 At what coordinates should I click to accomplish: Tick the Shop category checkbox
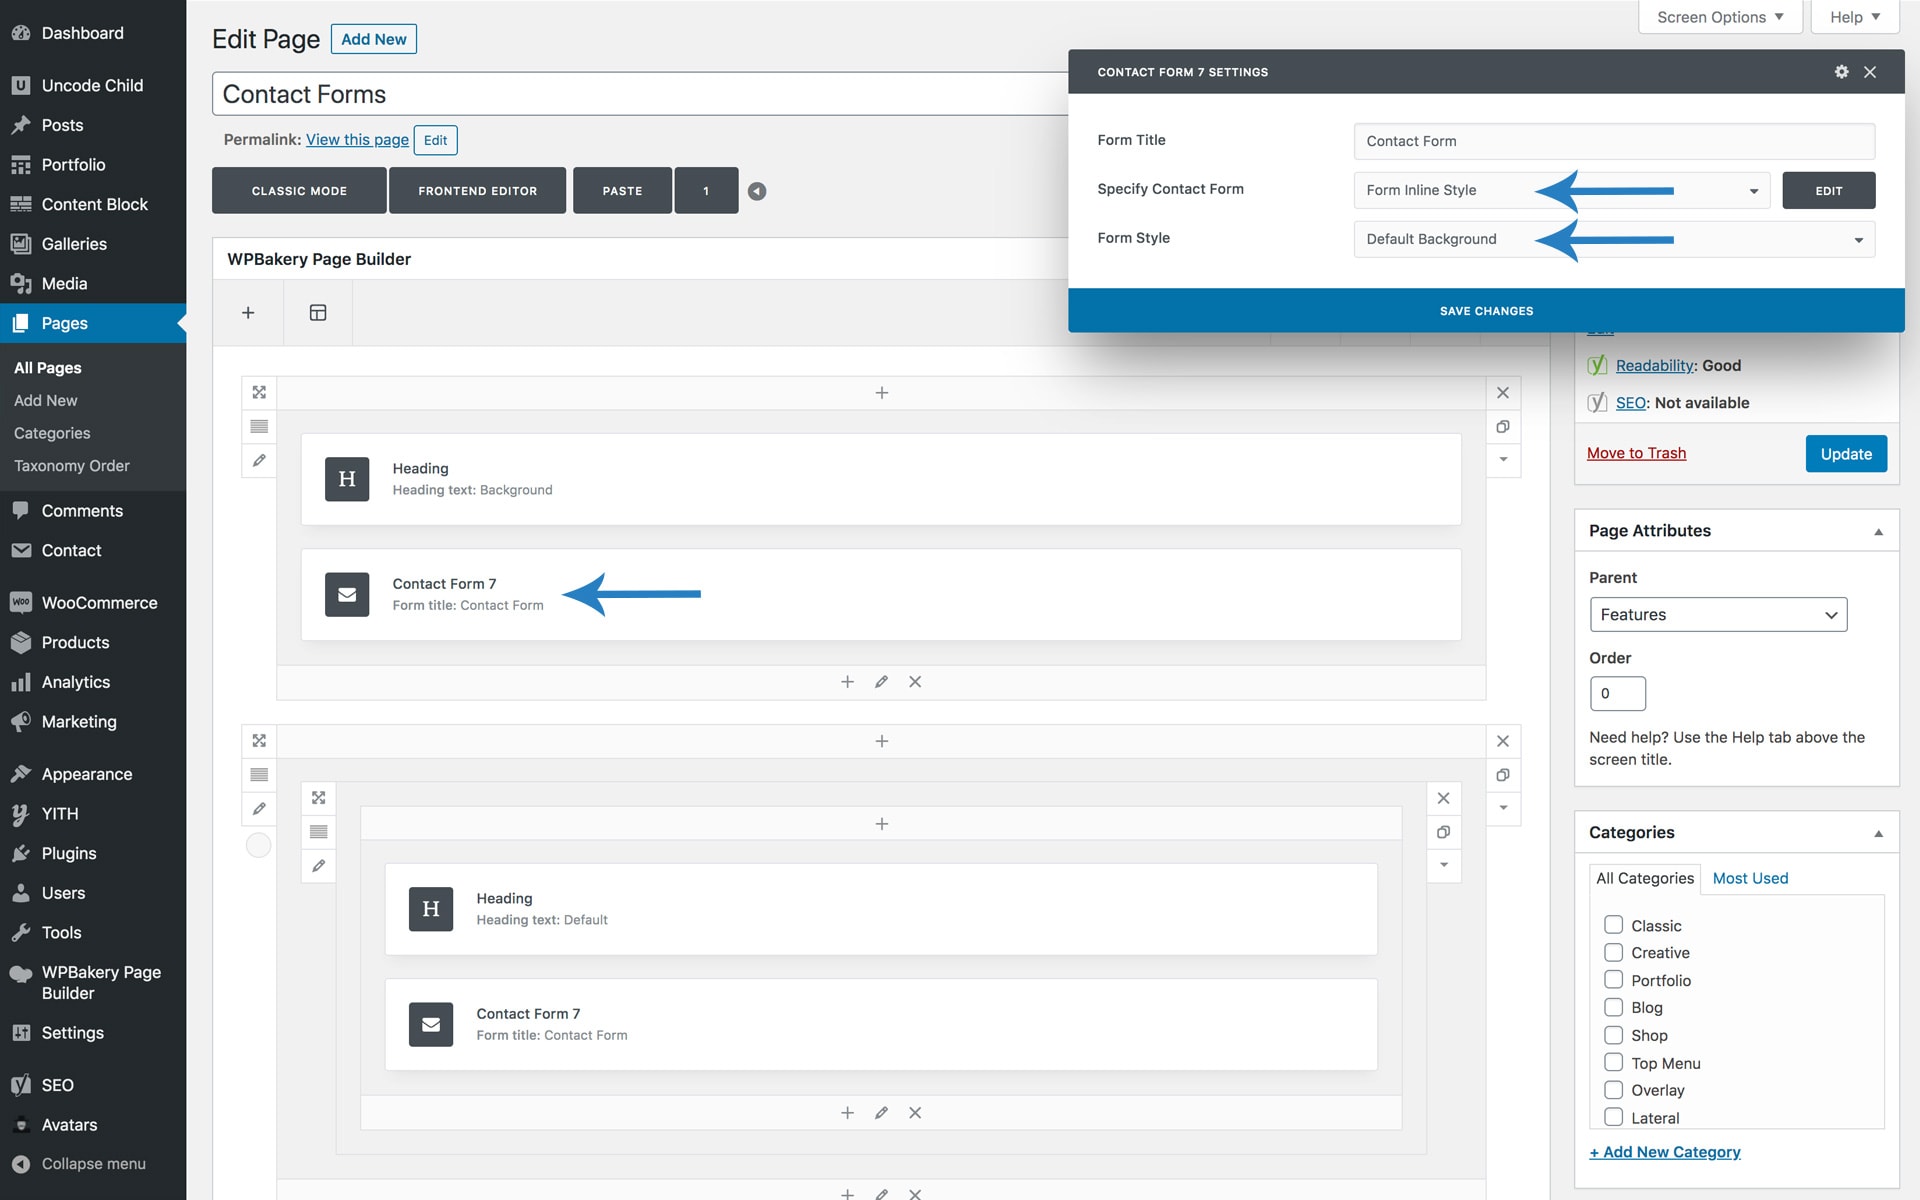1613,1035
